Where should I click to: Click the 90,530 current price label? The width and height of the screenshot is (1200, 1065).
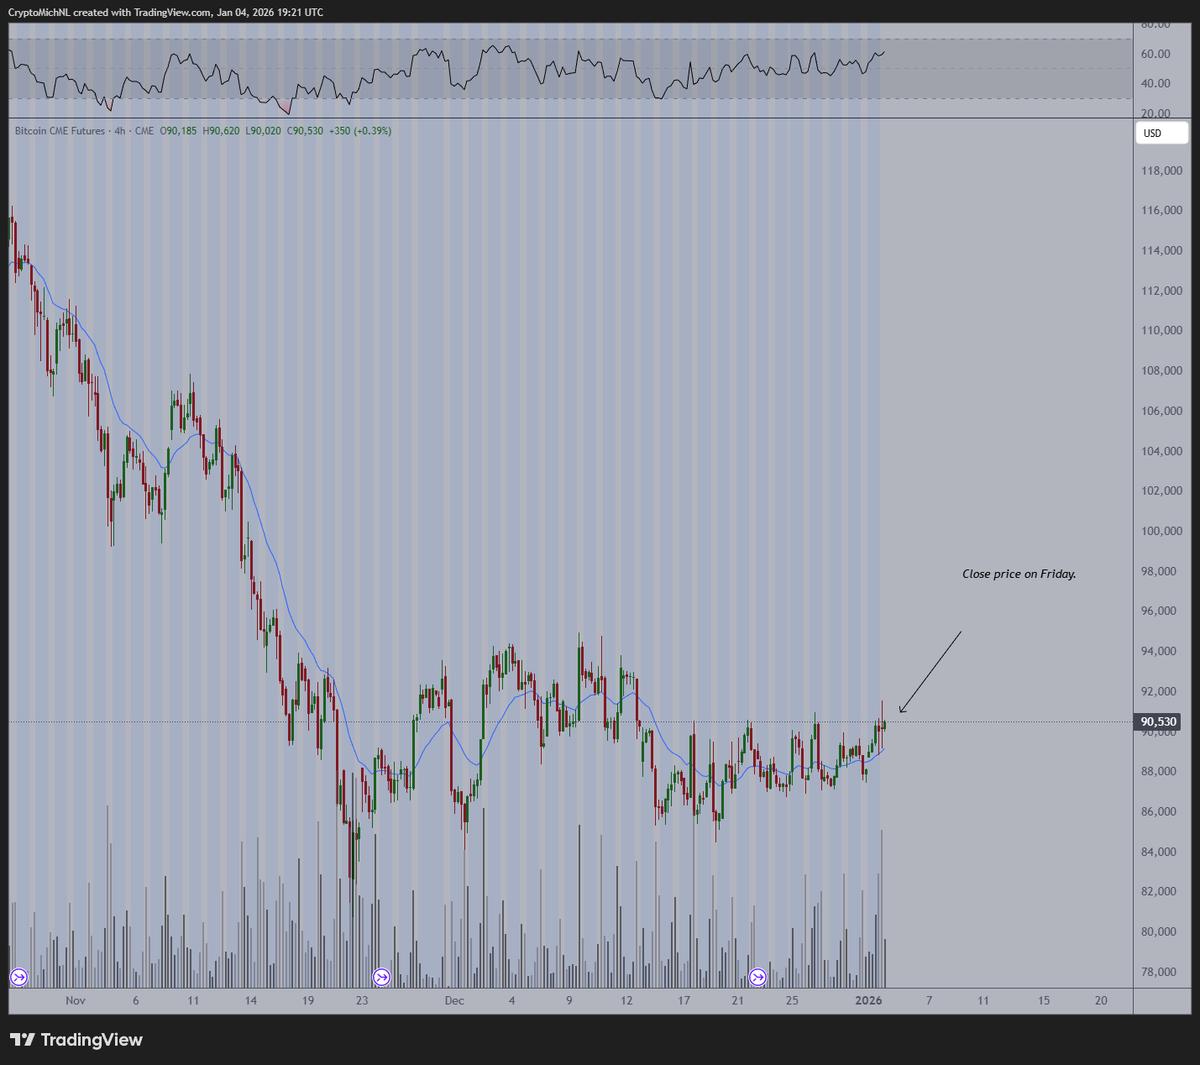(x=1158, y=721)
